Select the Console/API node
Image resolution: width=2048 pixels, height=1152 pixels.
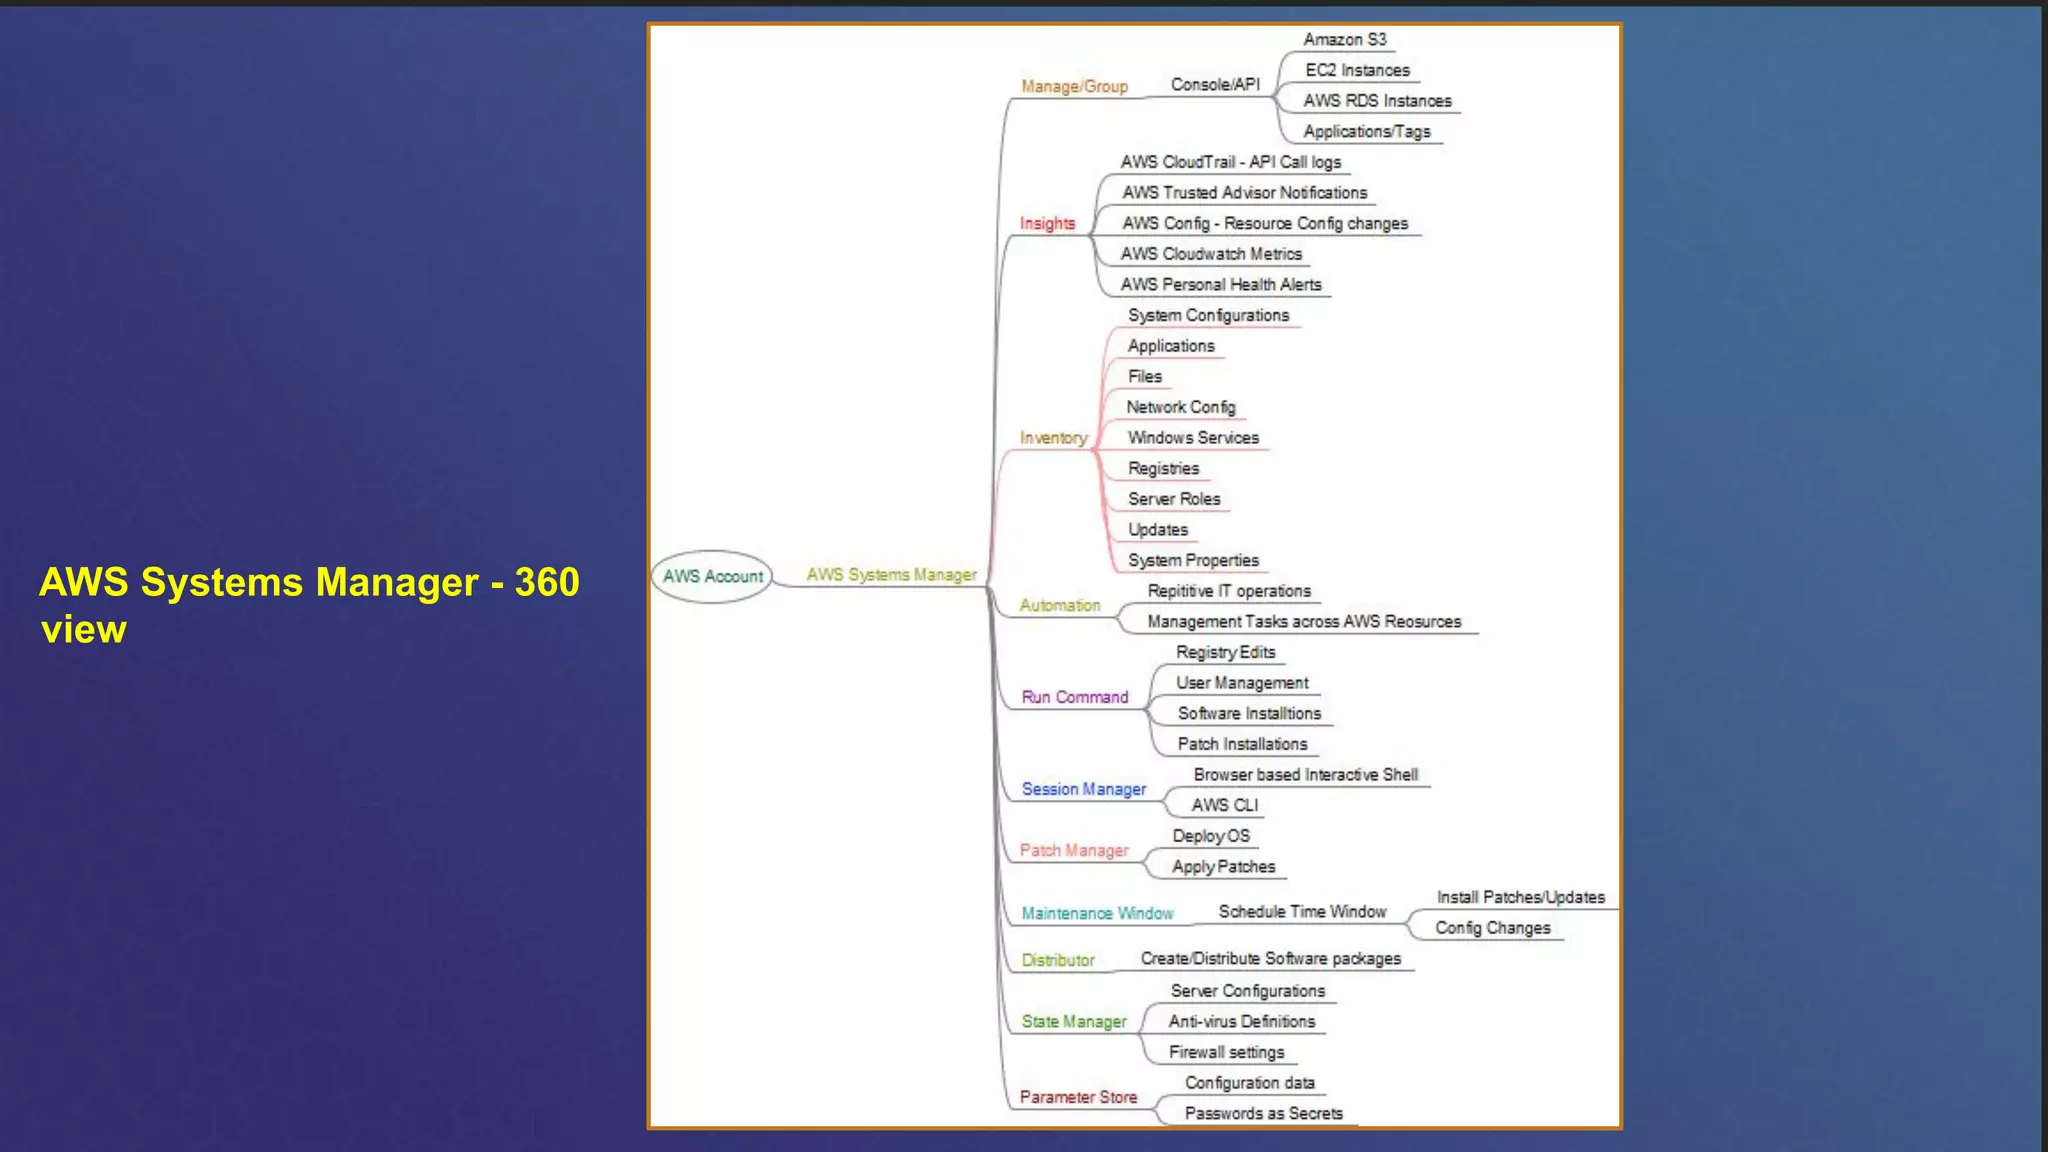pos(1215,85)
